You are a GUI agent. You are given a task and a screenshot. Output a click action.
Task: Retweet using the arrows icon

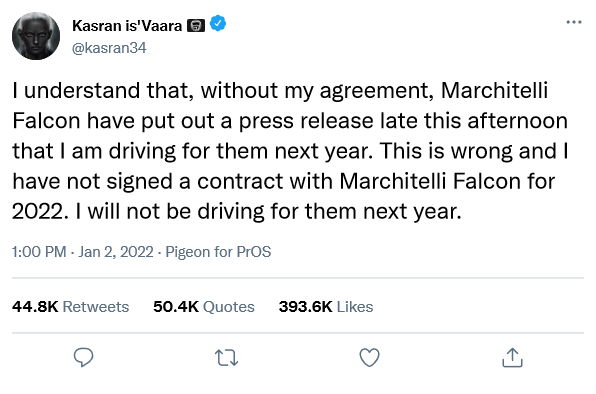227,358
